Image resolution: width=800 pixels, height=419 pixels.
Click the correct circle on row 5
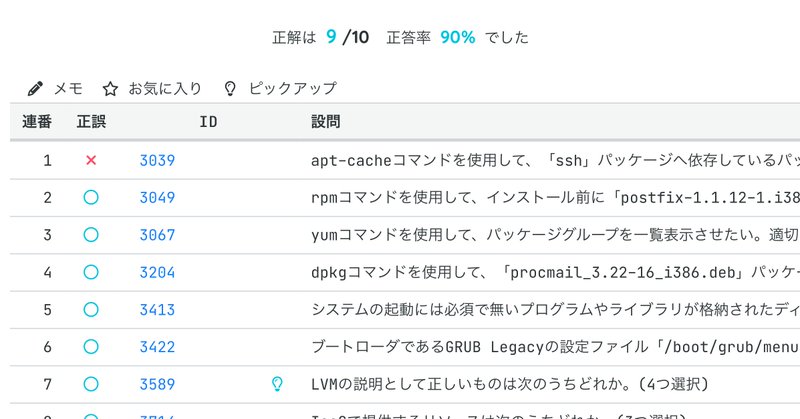[91, 309]
